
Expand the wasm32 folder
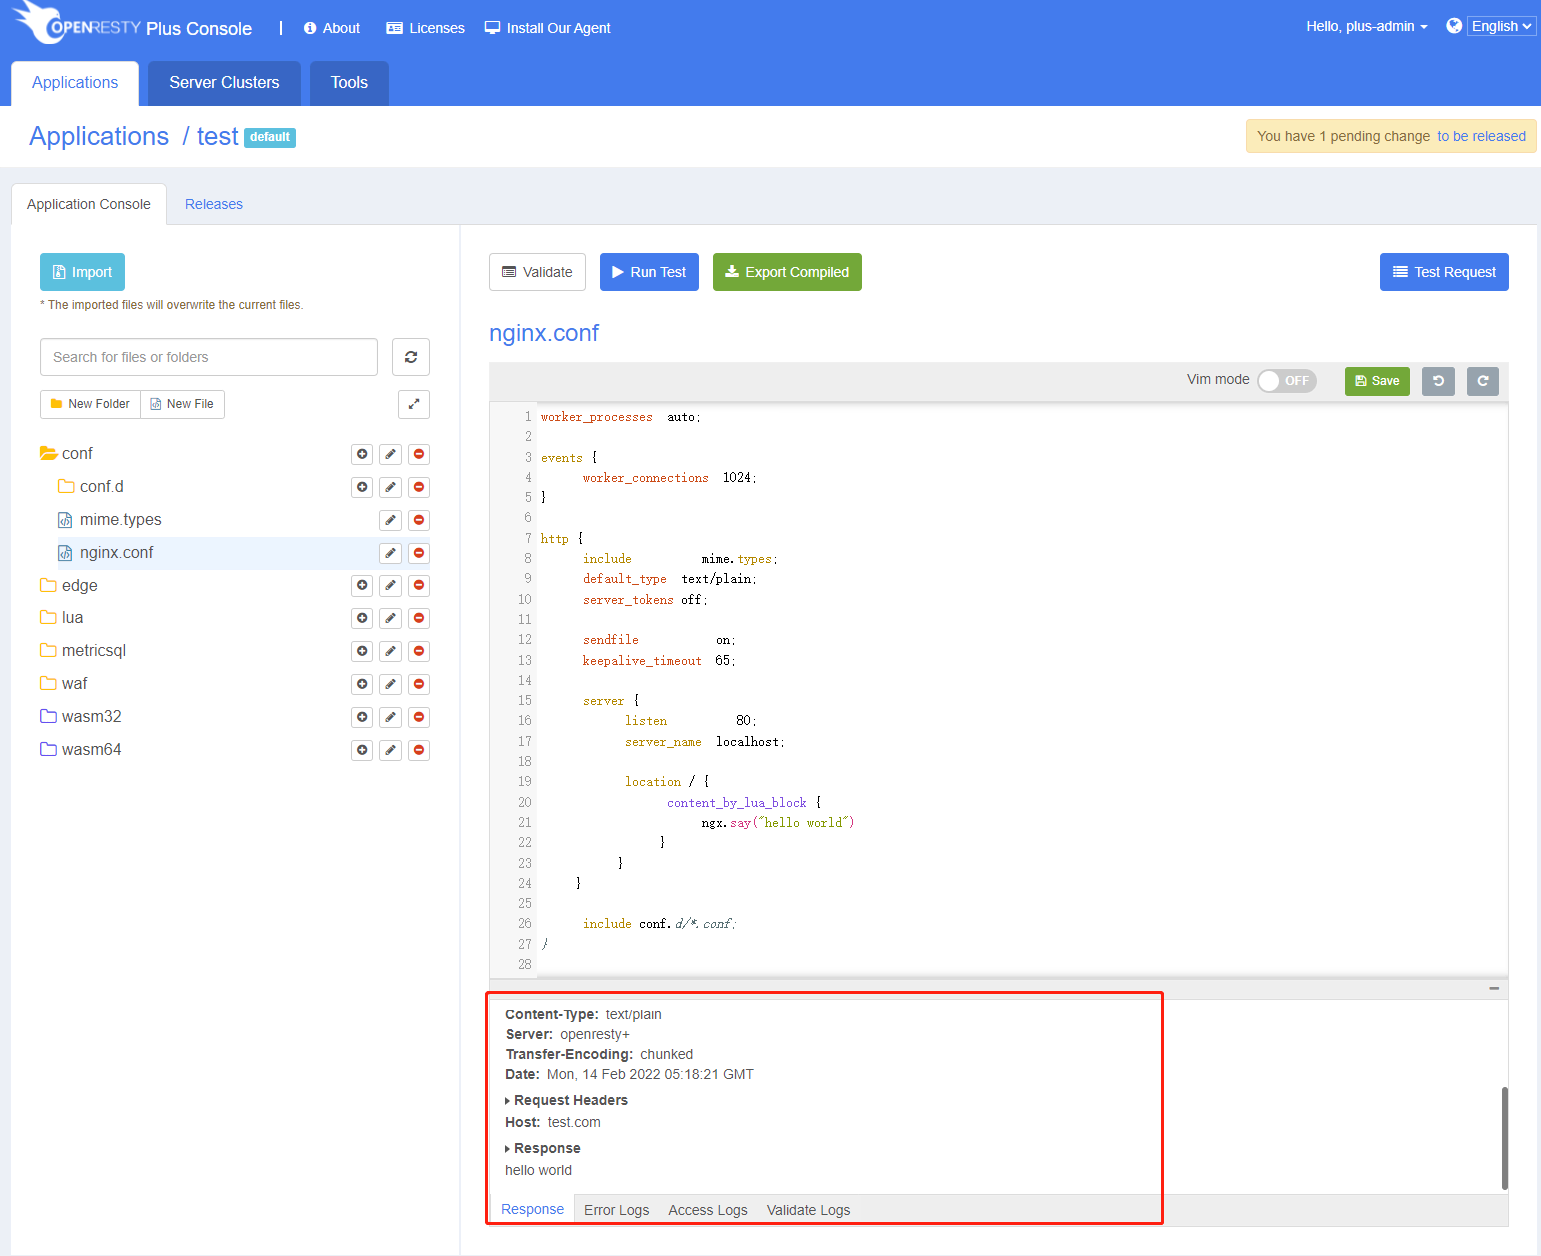[48, 716]
